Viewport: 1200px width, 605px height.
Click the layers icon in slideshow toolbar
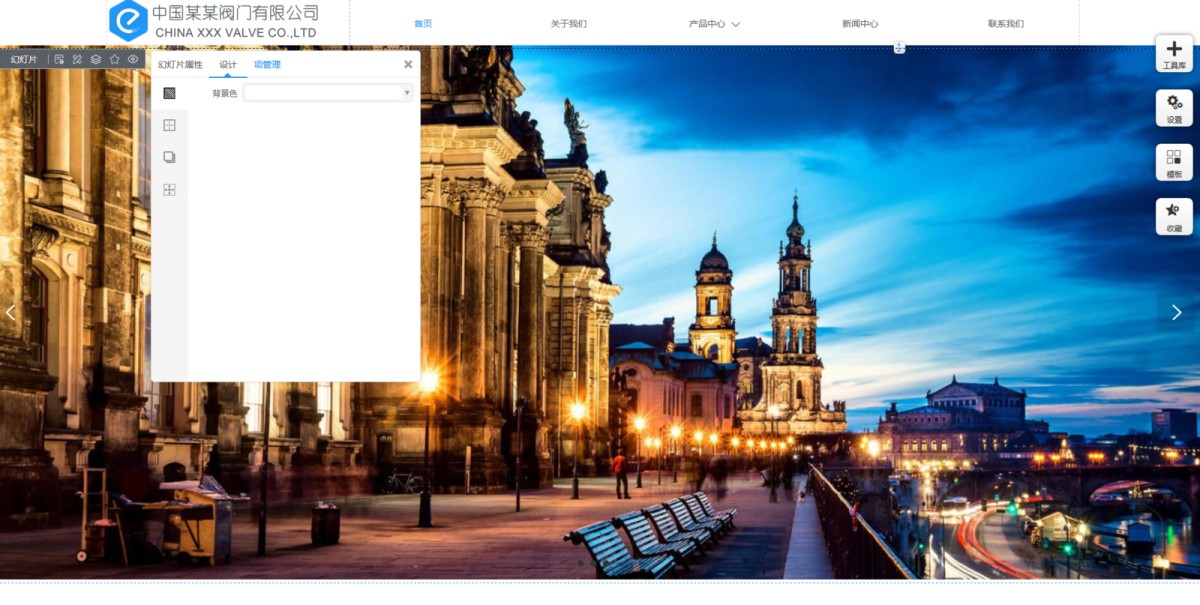point(96,59)
